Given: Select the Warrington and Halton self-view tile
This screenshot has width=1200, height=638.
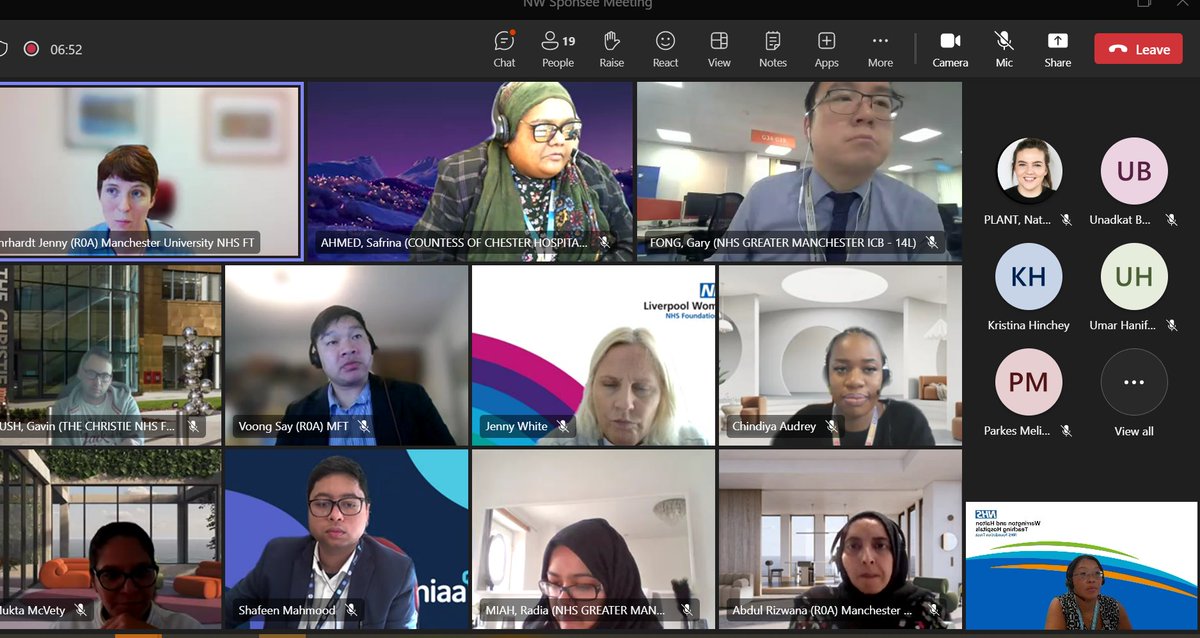Looking at the screenshot, I should pos(1082,566).
